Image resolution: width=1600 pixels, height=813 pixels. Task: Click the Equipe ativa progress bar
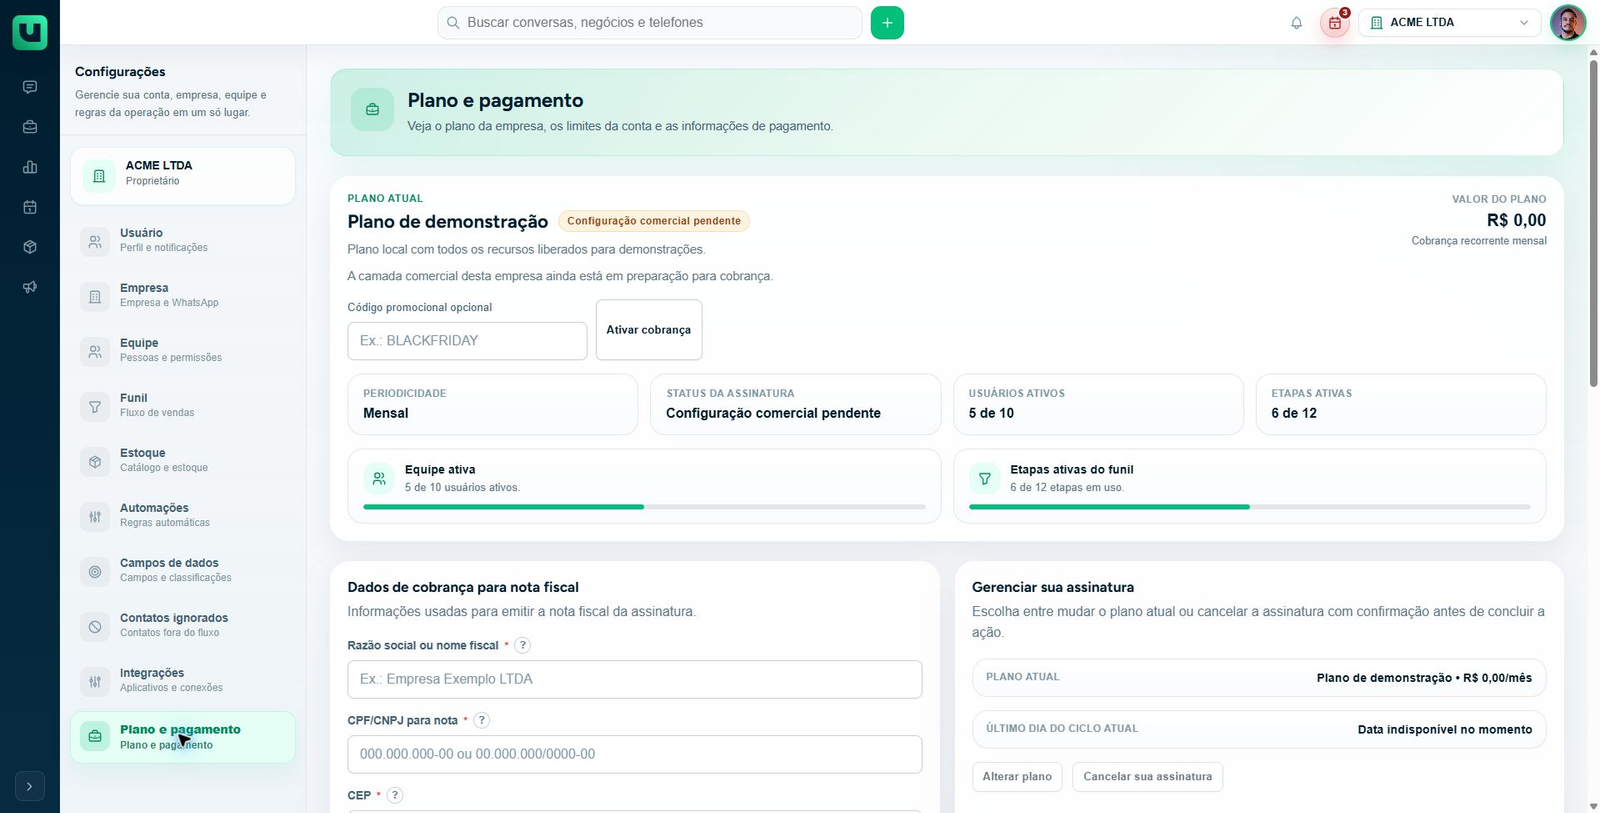pos(644,507)
